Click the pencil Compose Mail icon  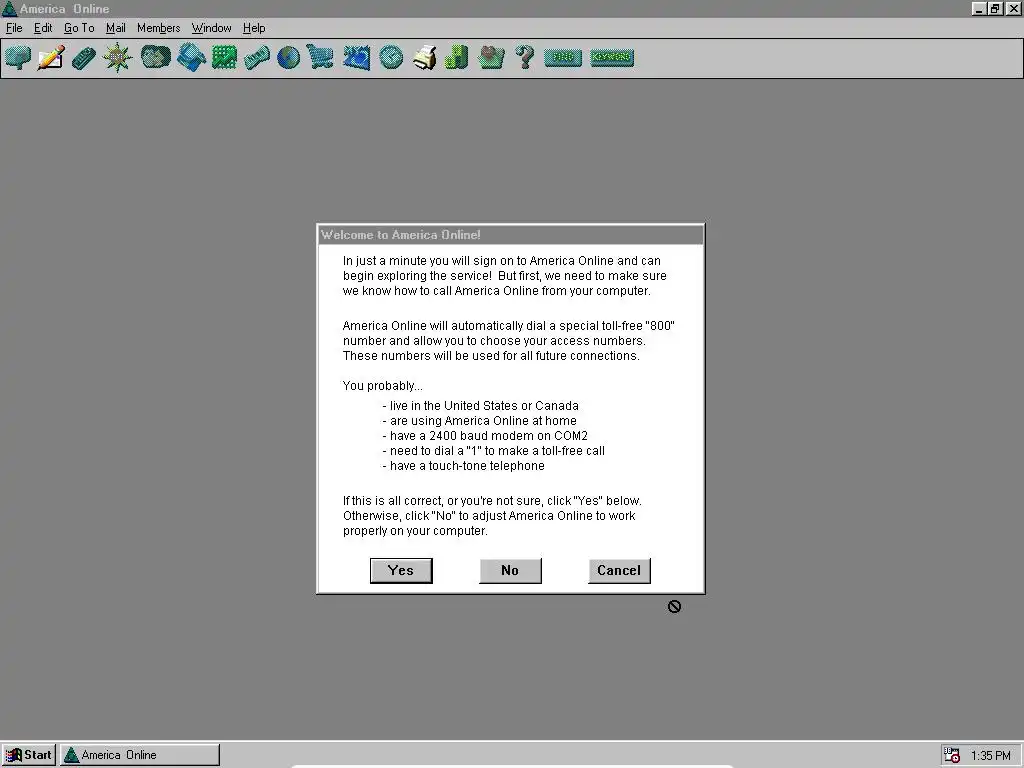tap(51, 57)
